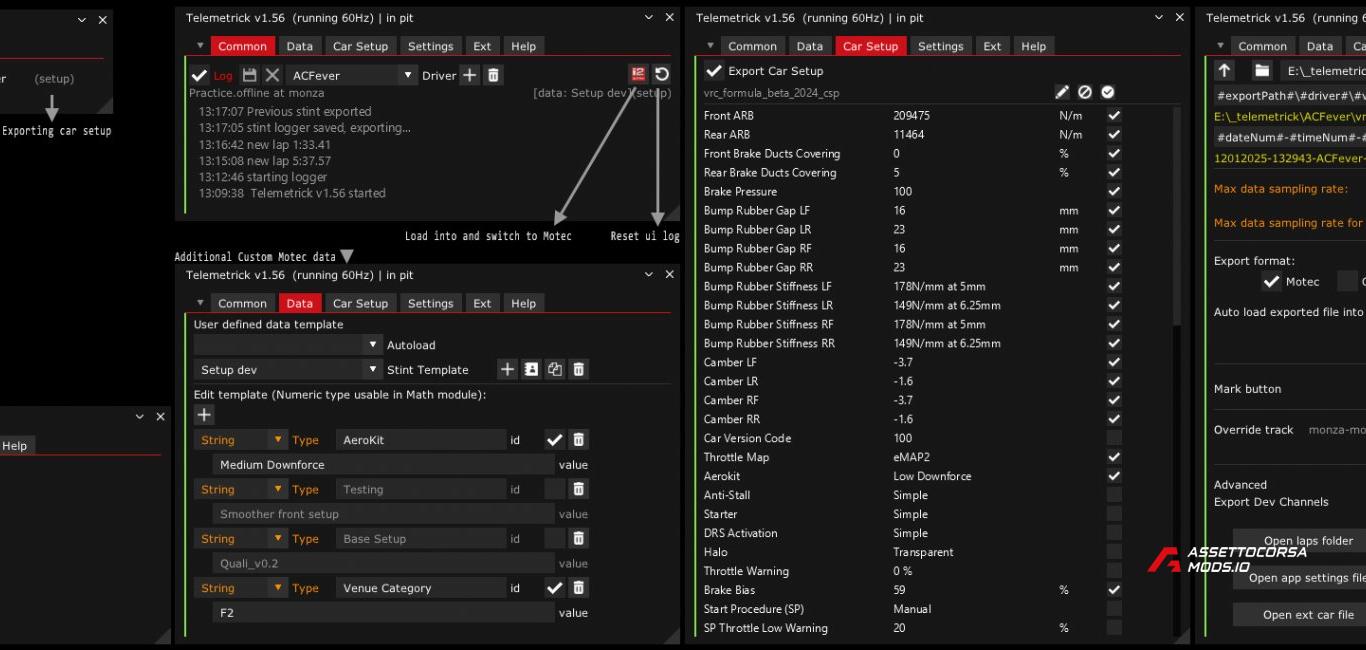Toggle the Brake Bias export checkbox

coord(1114,590)
